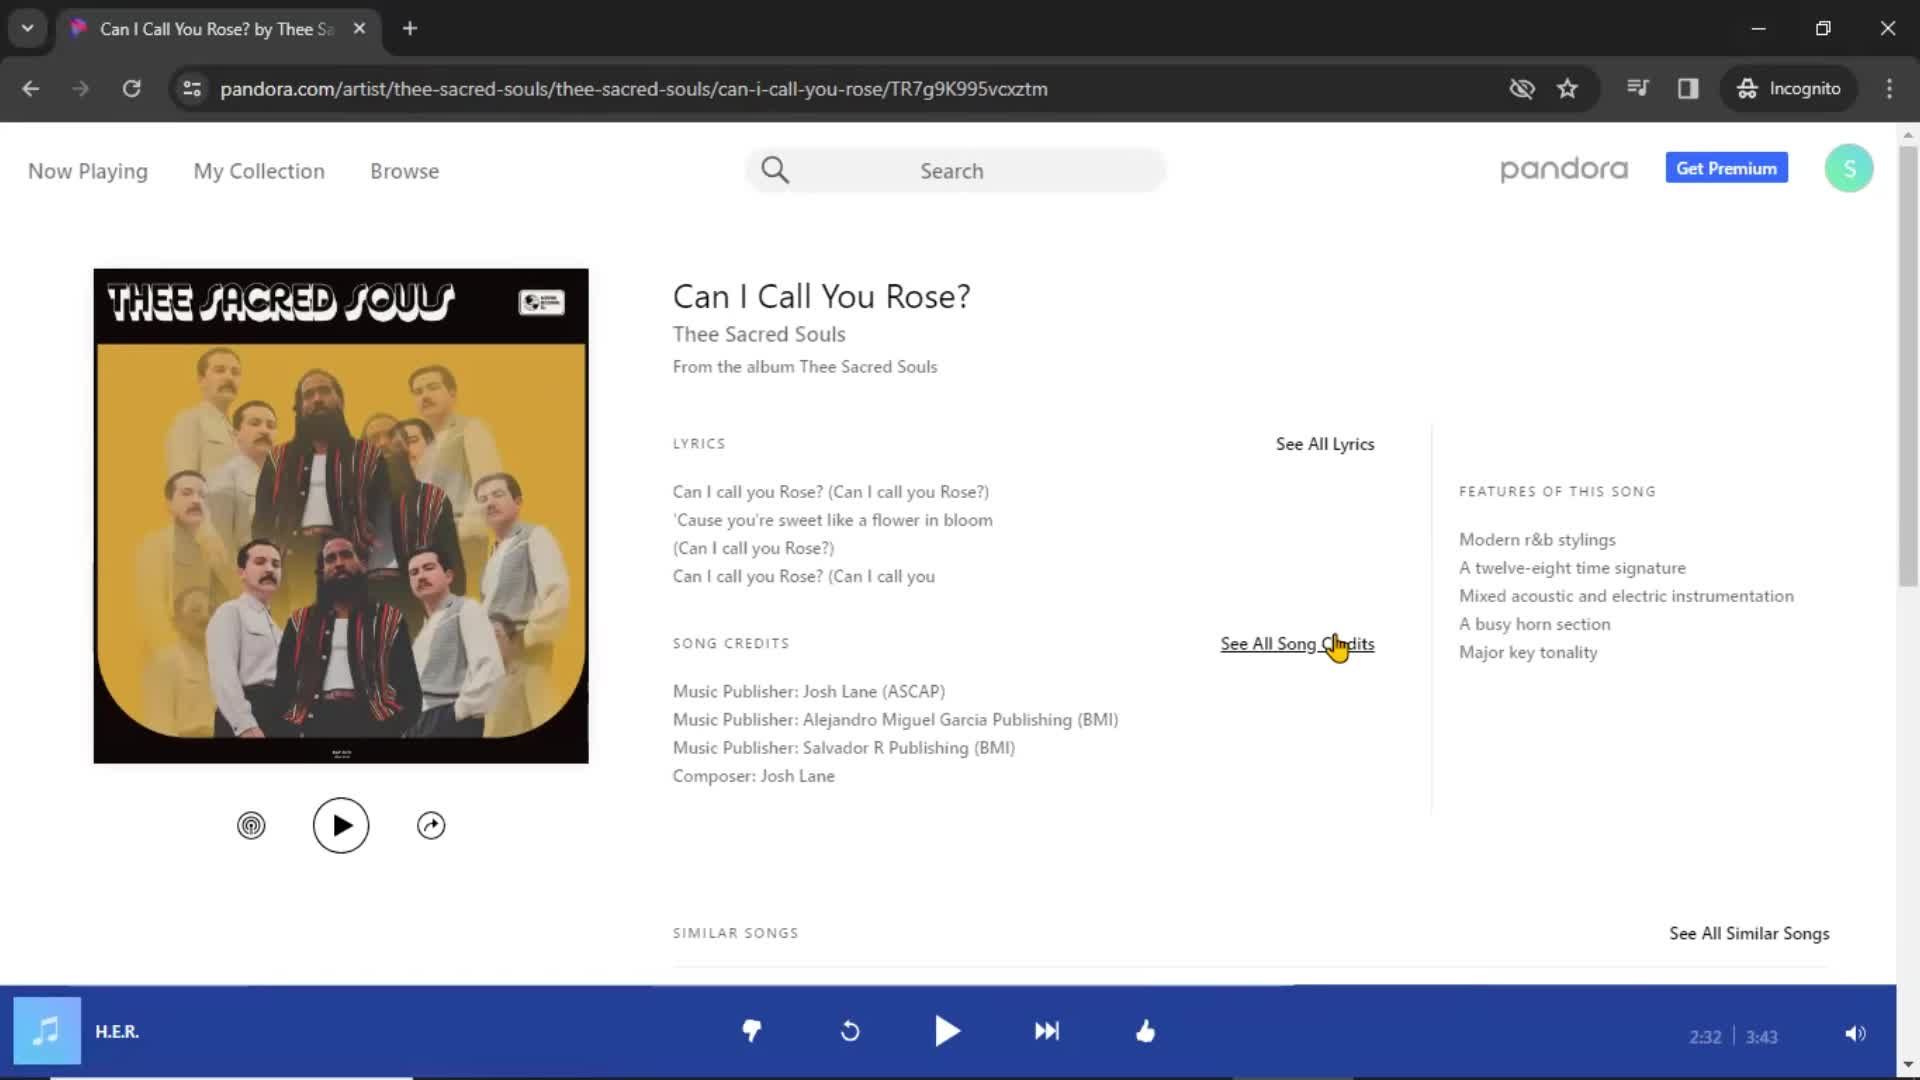Screen dimensions: 1920x1080
Task: Click the Pandora station icon
Action: click(251, 824)
